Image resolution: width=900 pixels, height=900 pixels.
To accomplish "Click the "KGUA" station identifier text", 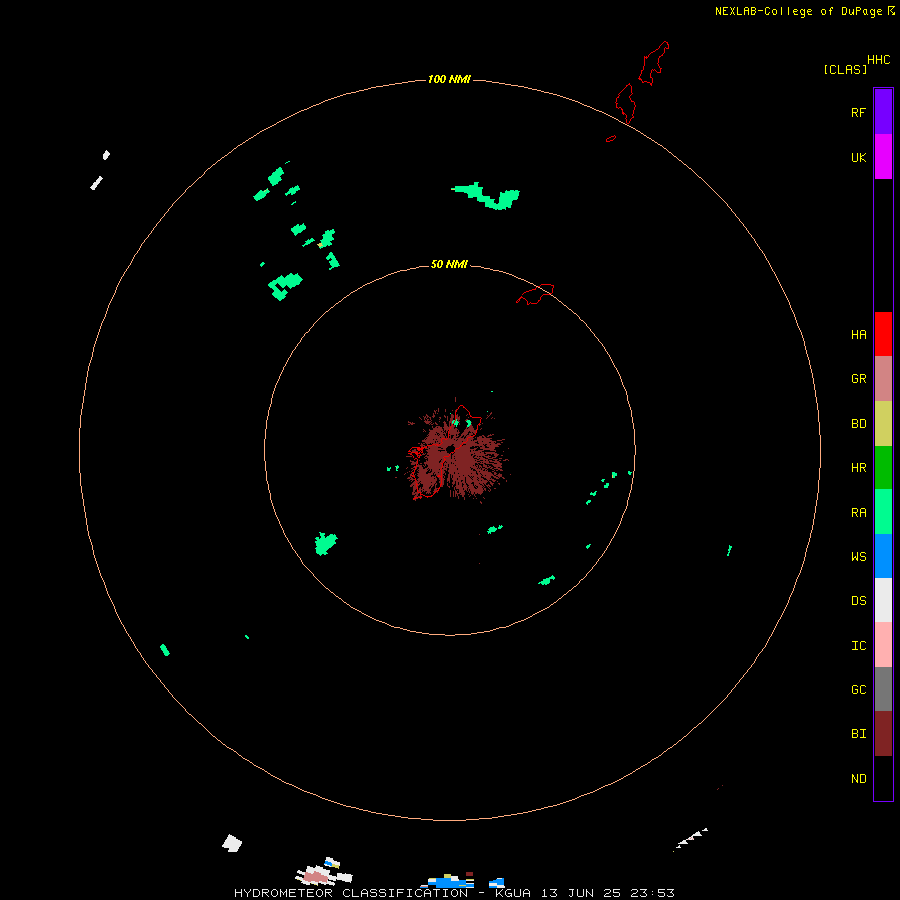I will click(513, 893).
